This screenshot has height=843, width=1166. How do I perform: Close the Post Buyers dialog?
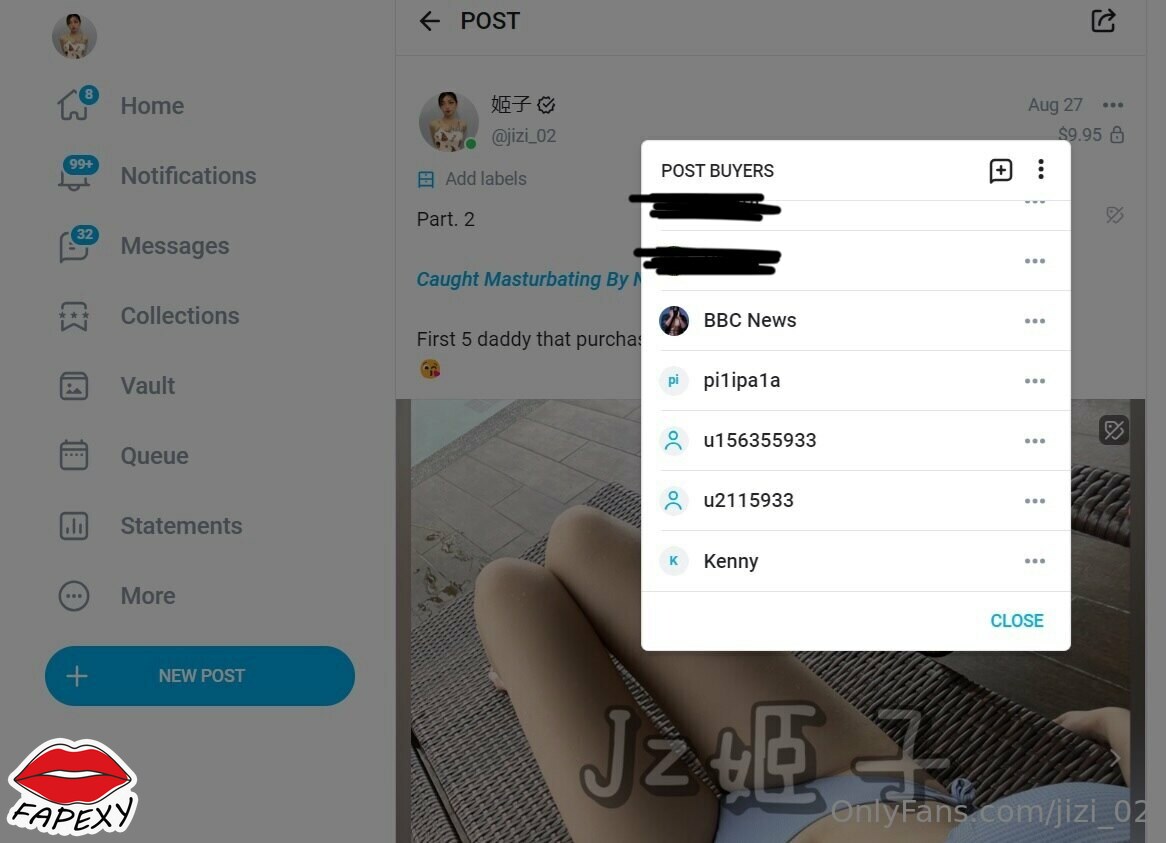point(1017,621)
